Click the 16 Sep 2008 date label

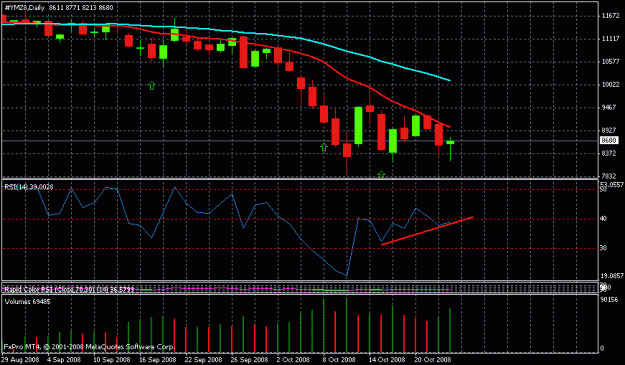[x=157, y=359]
